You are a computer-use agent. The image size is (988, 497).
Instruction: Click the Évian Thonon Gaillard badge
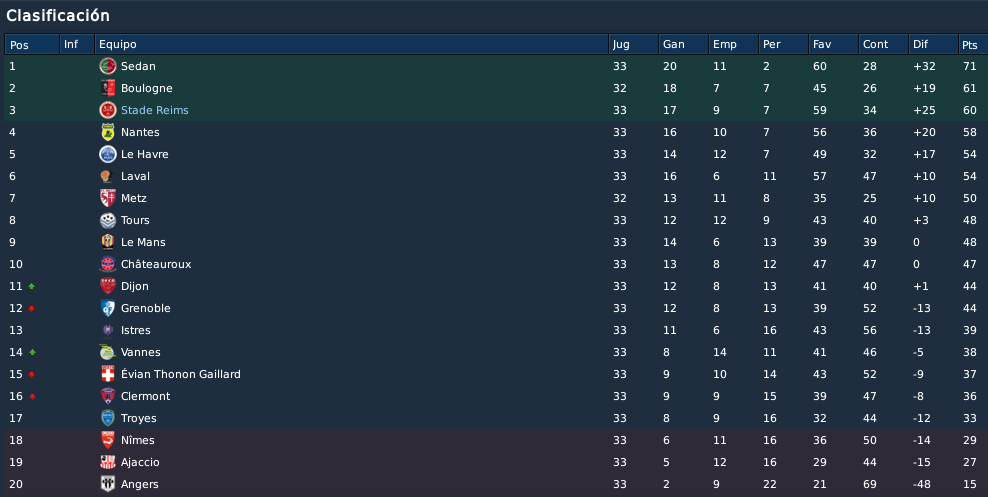coord(108,374)
